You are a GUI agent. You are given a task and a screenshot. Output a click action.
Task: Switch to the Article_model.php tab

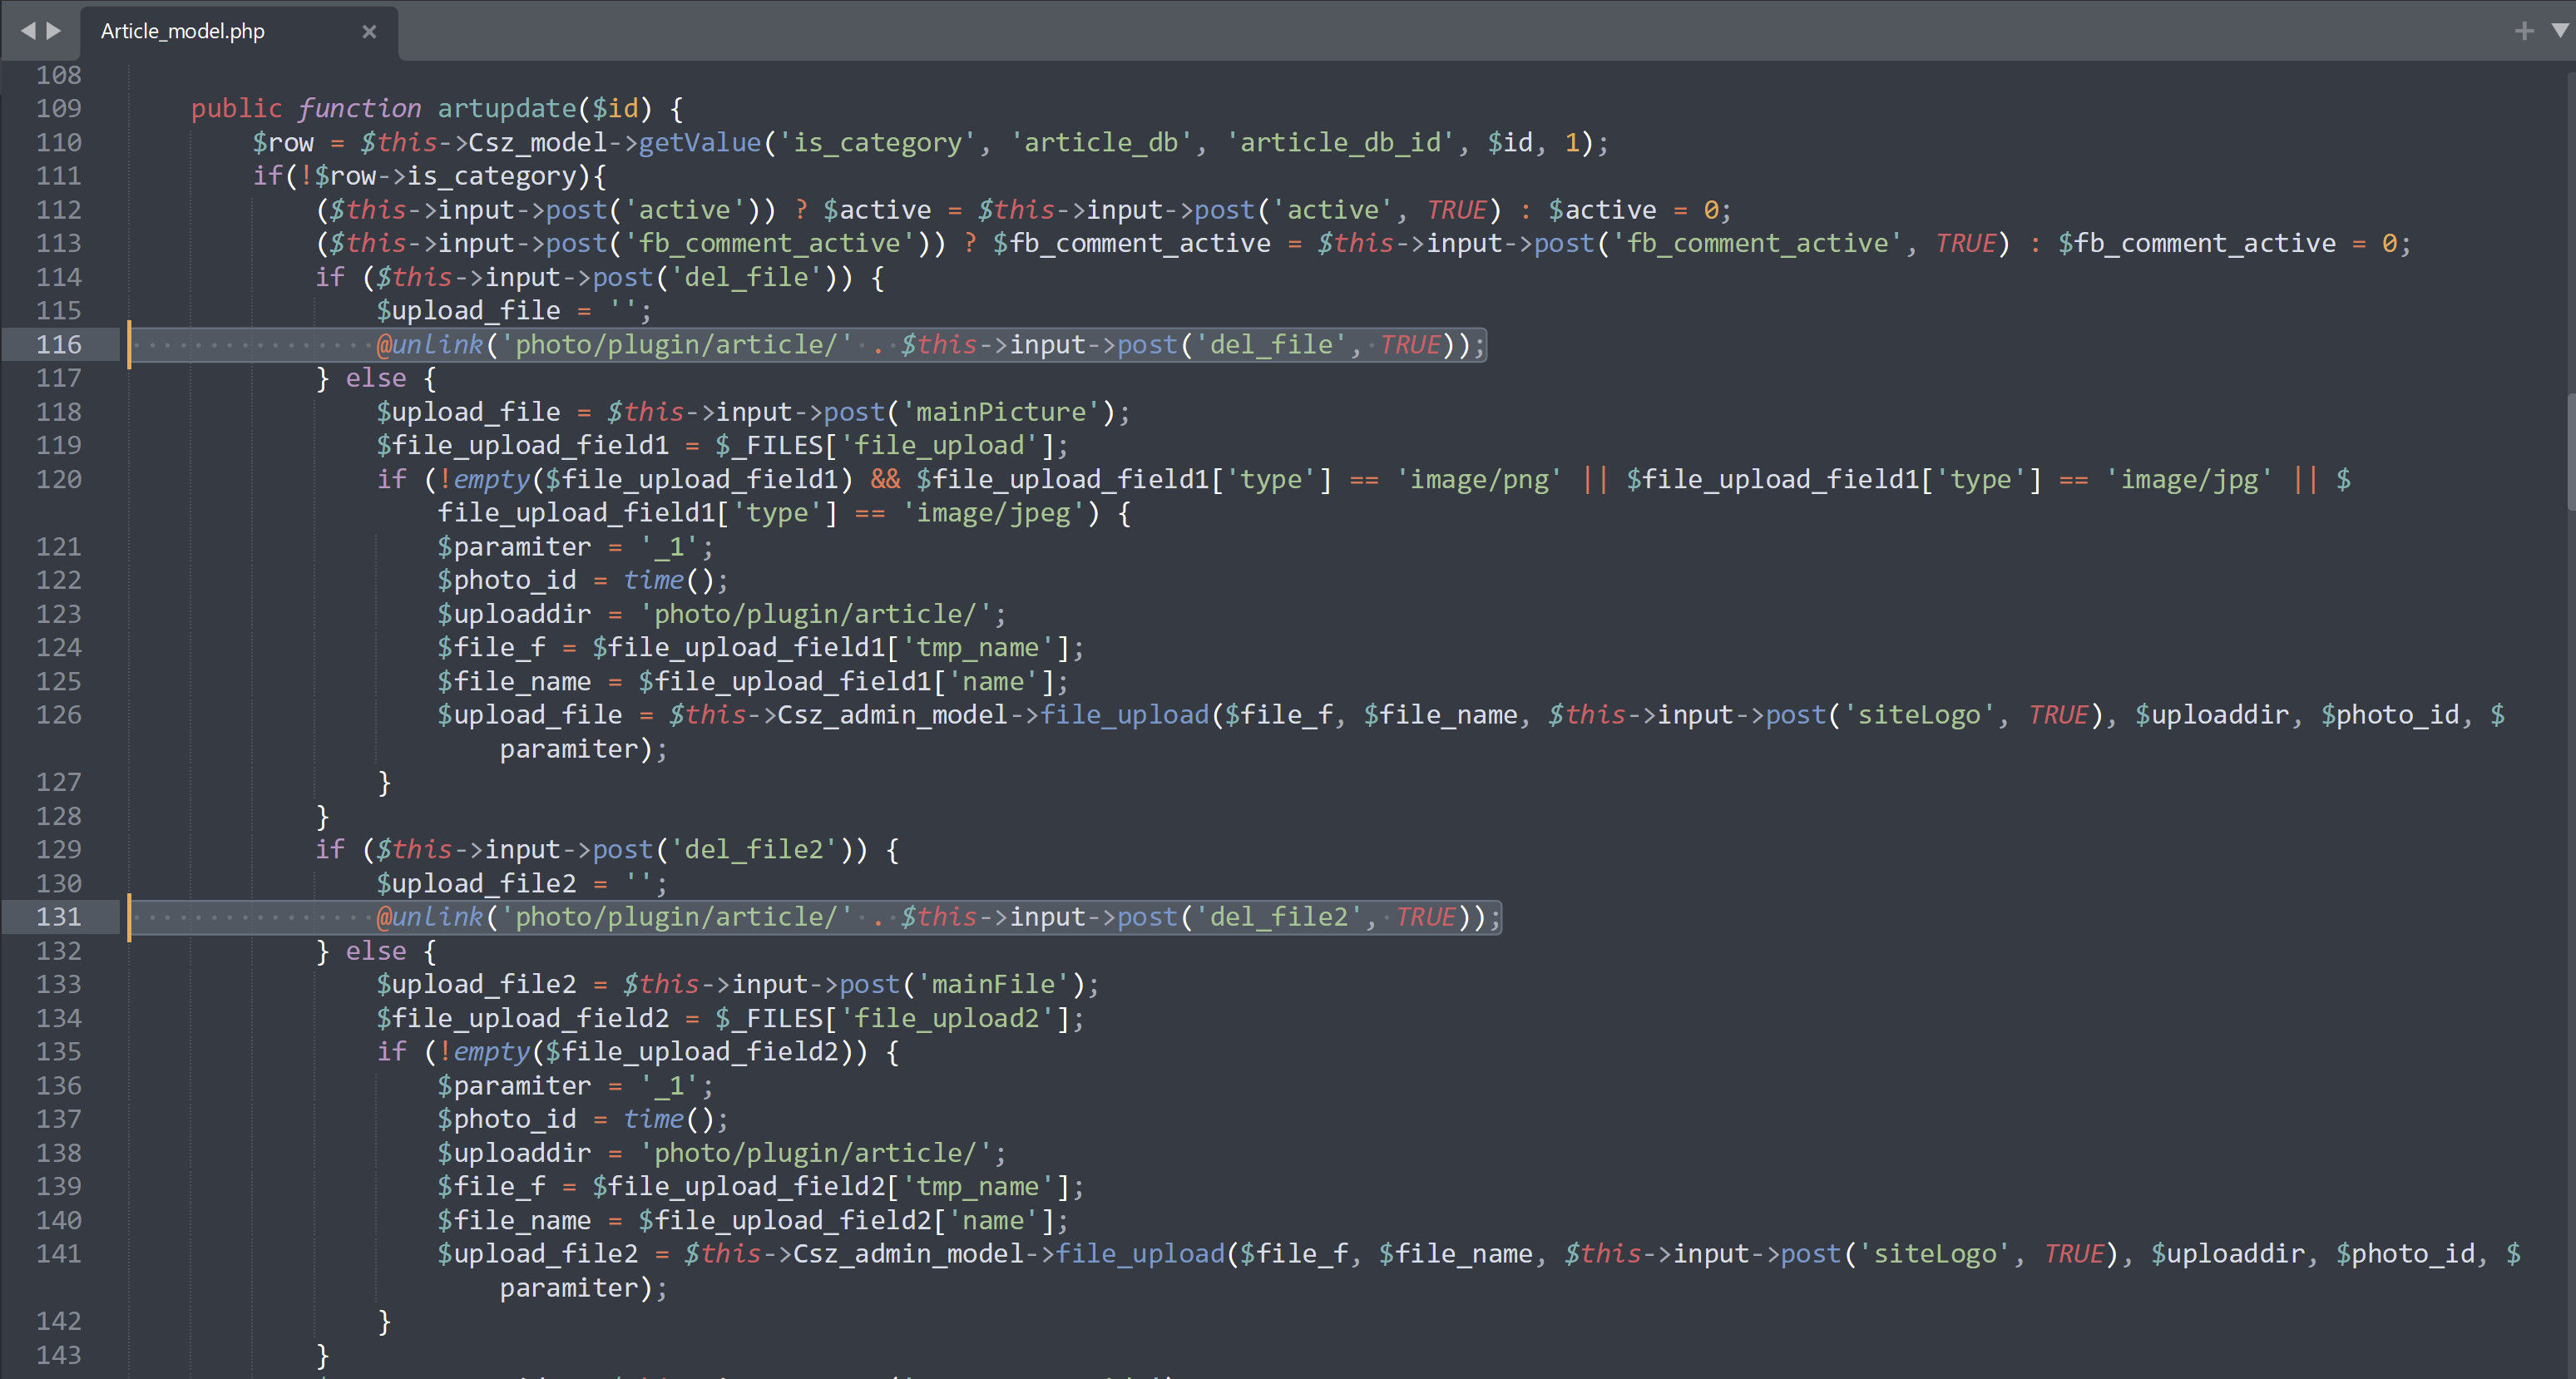click(183, 31)
